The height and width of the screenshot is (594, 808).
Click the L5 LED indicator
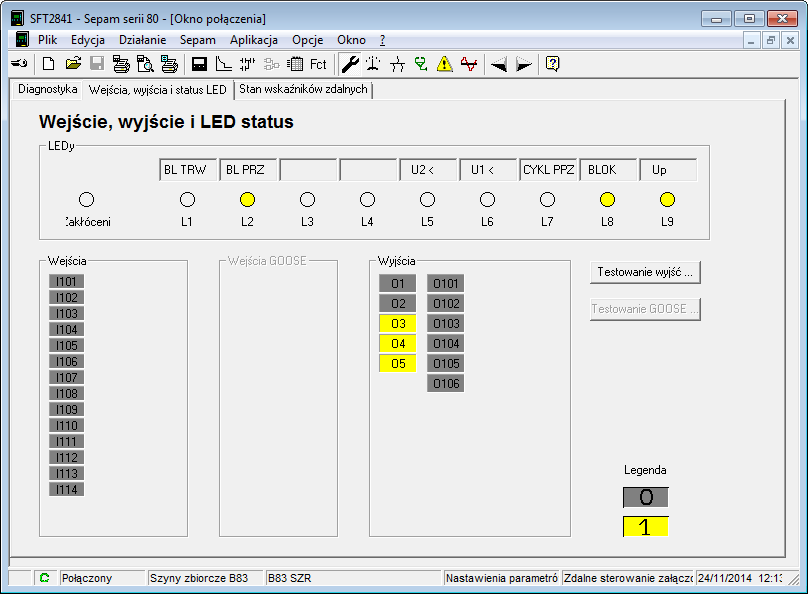pos(428,199)
